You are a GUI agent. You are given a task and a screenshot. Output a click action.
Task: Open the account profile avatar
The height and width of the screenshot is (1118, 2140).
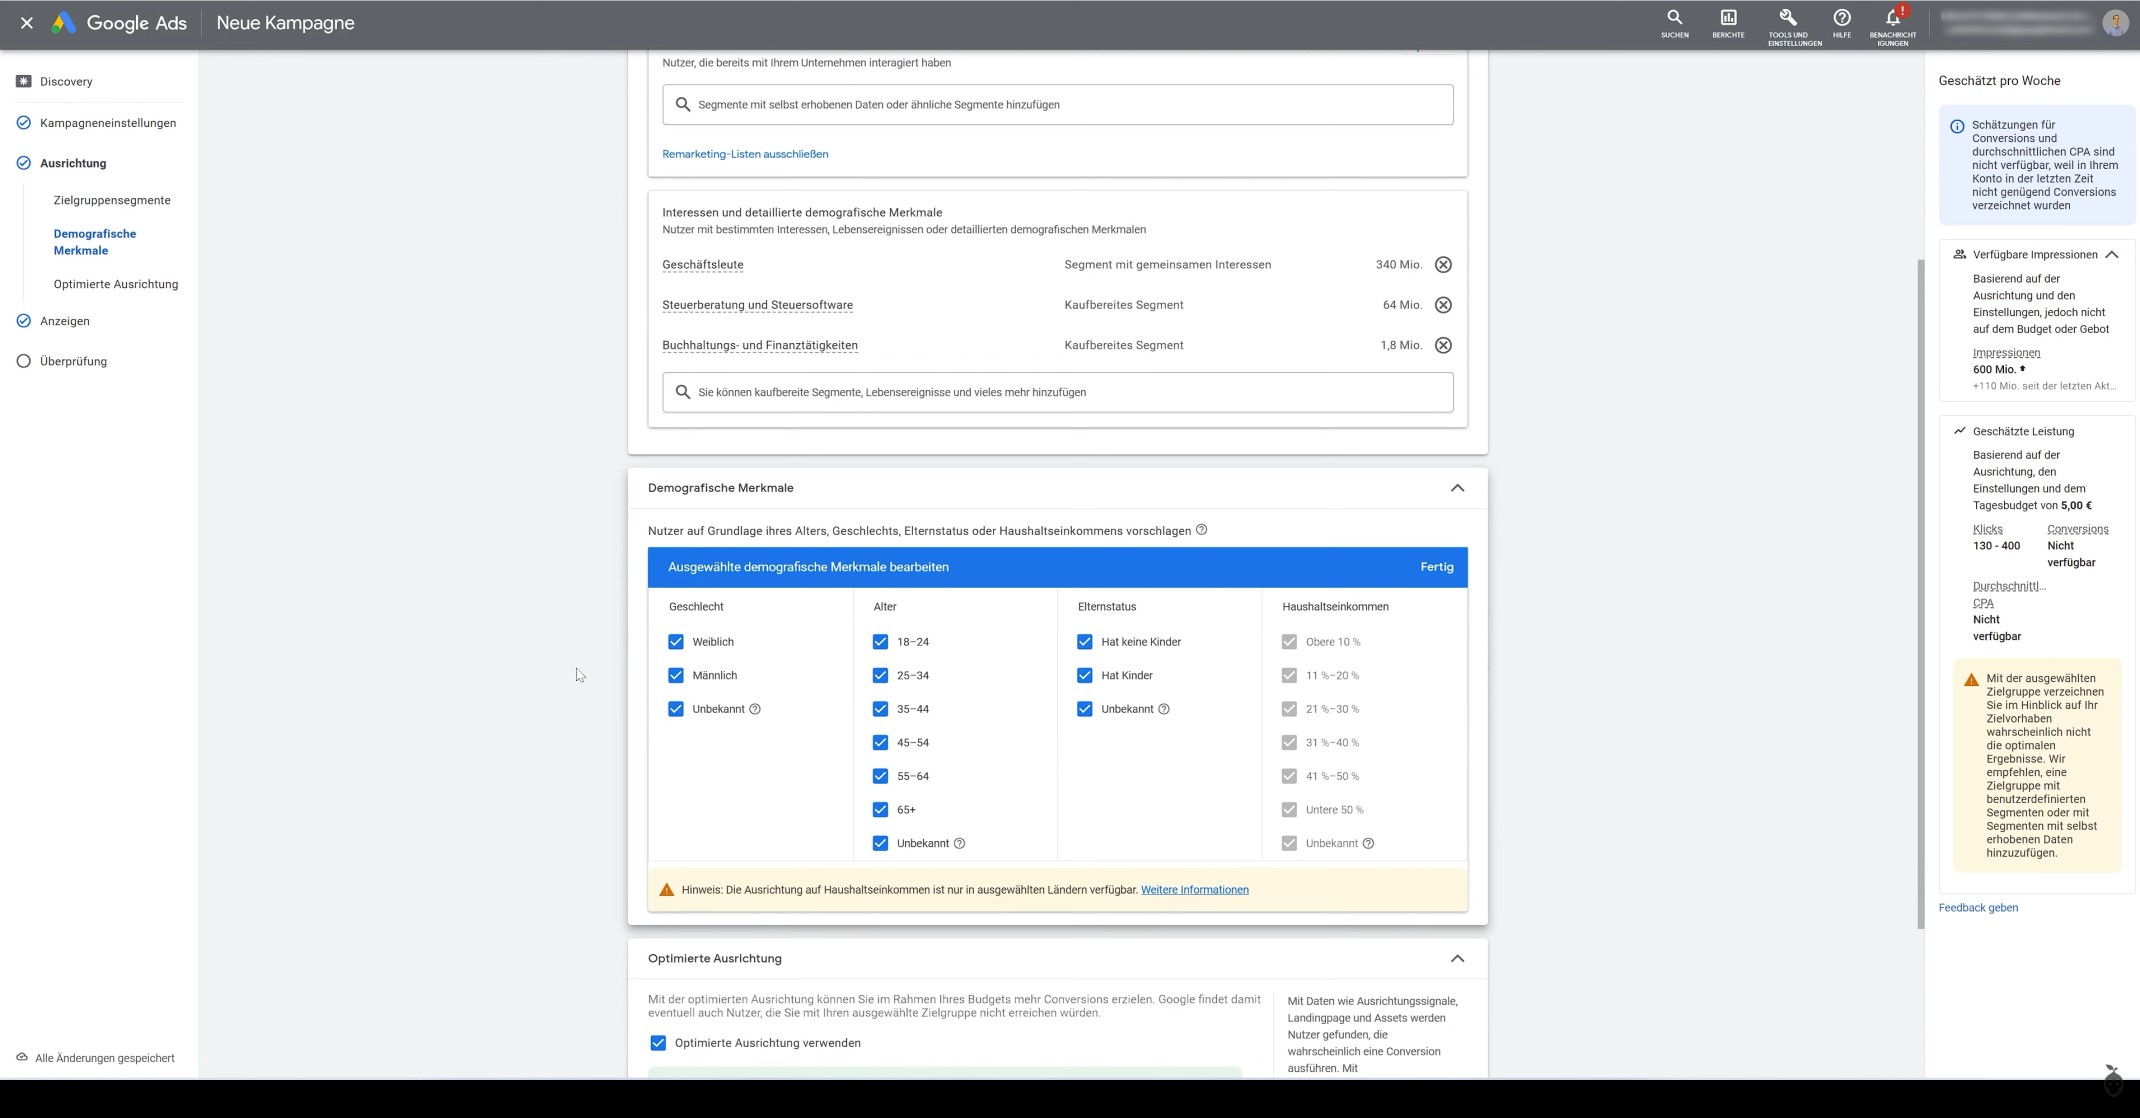point(2115,23)
